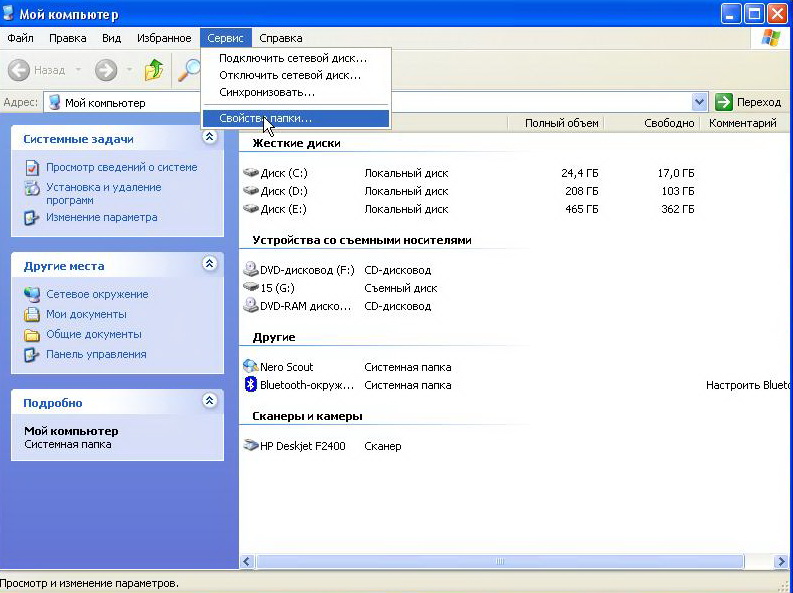Viewport: 793px width, 593px height.
Task: Open the Вид menu
Action: click(x=111, y=38)
